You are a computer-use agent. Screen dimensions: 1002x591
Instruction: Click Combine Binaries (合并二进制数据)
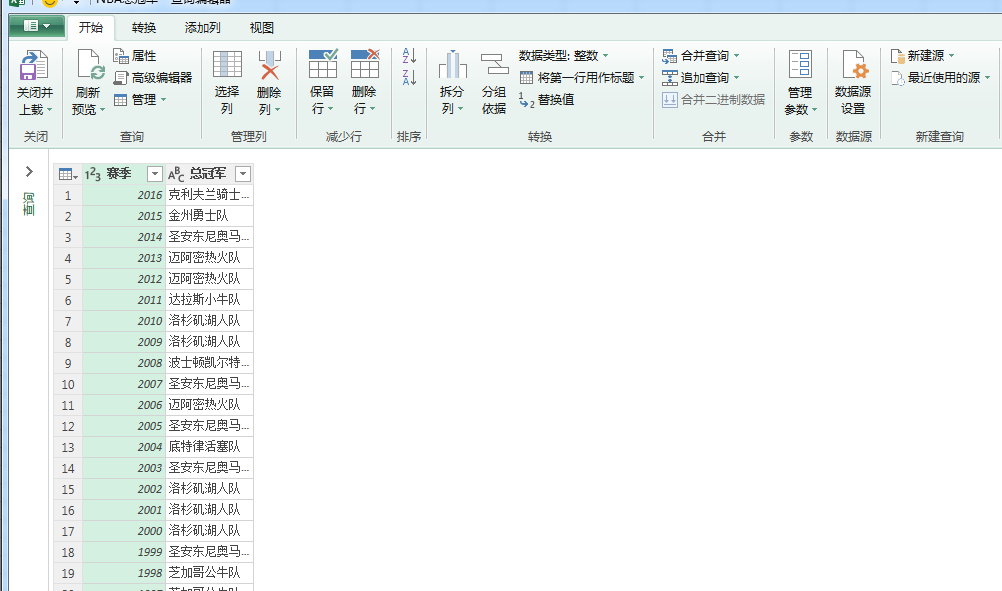pyautogui.click(x=713, y=100)
